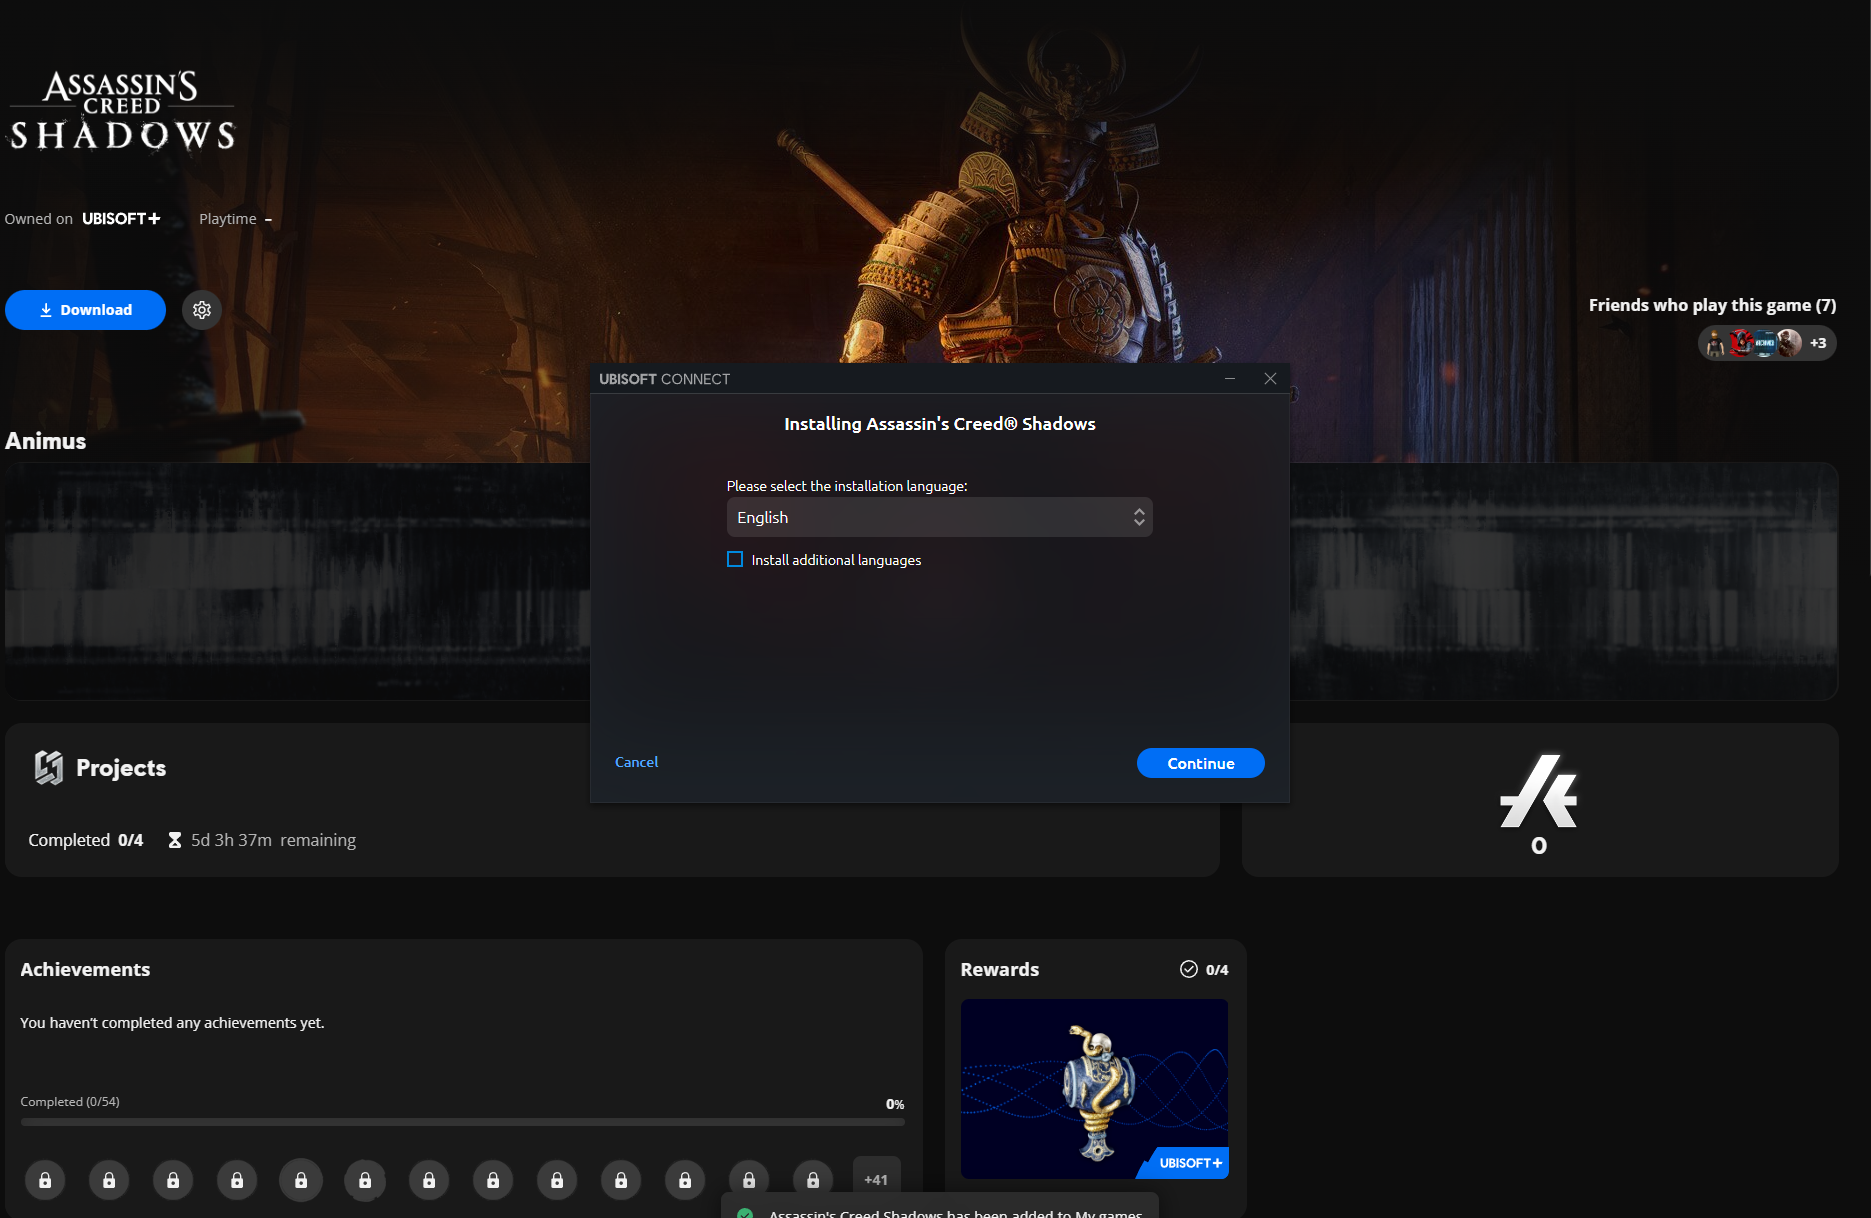Open the red hooded assassin friend avatar
Viewport: 1871px width, 1218px height.
[x=1741, y=343]
